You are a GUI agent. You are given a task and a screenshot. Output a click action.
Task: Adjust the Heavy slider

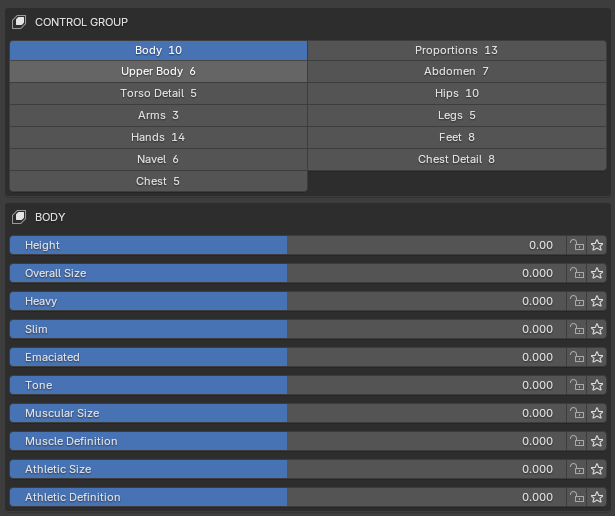point(288,301)
